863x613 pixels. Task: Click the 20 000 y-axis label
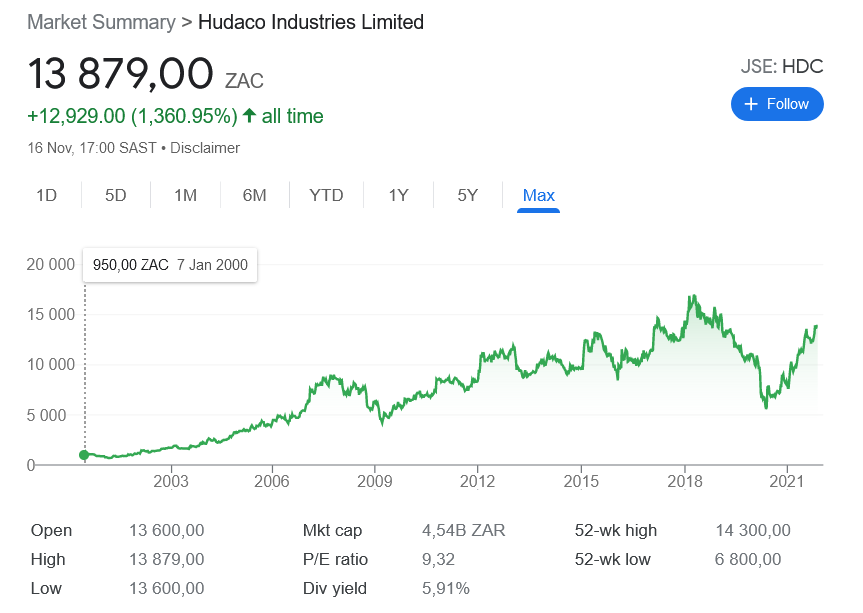[x=51, y=265]
